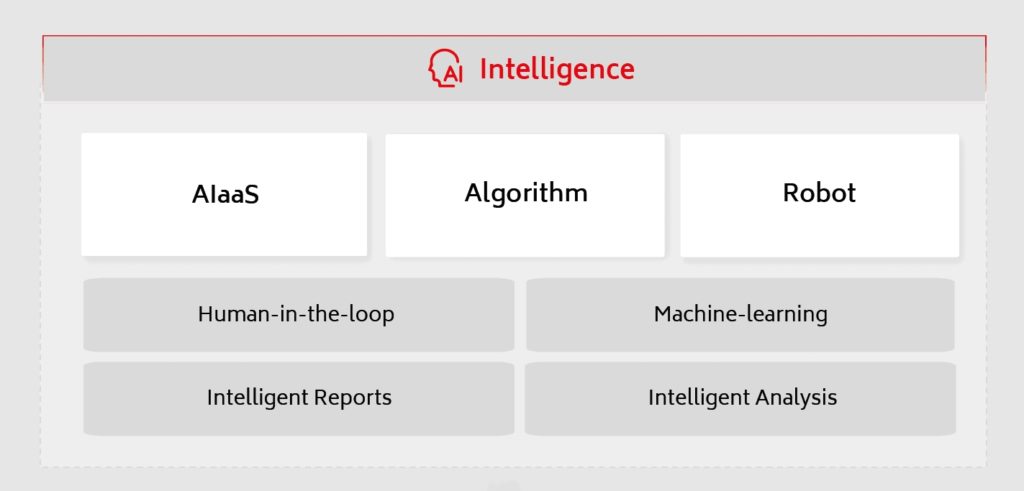Select the AIaaS white card
Image resolution: width=1024 pixels, height=491 pixels.
coord(224,195)
